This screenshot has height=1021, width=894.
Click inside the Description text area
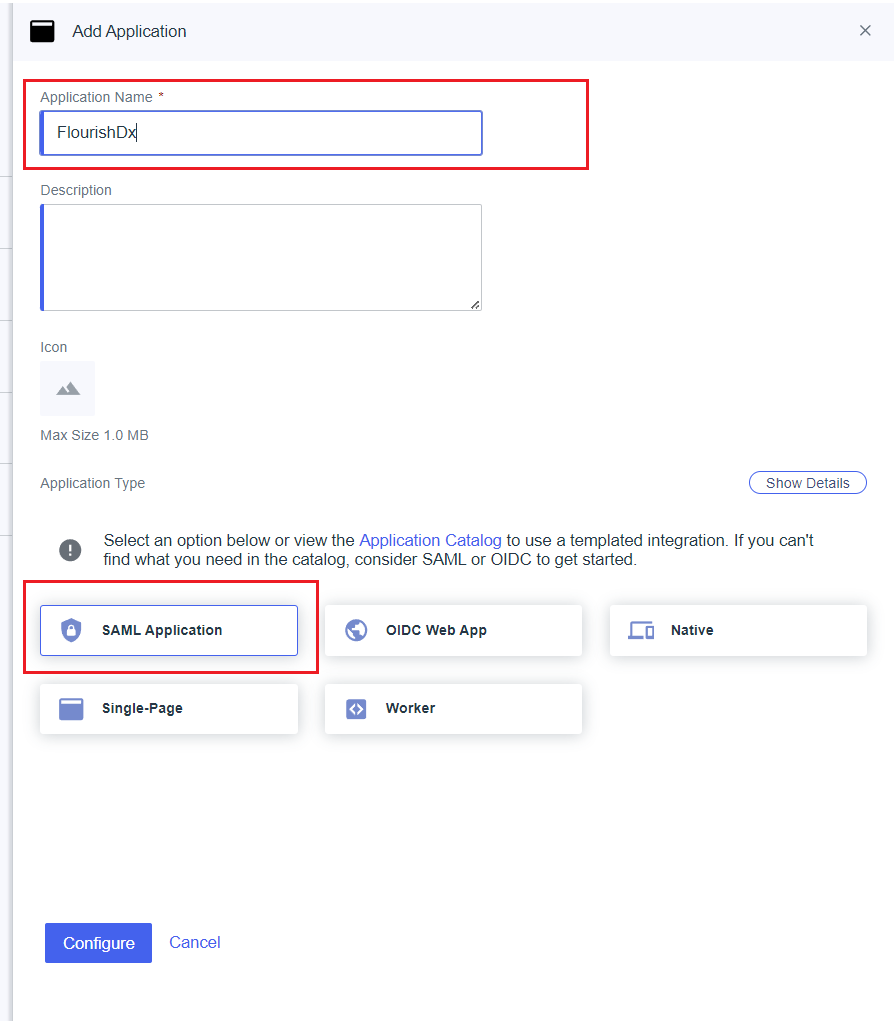[x=261, y=257]
